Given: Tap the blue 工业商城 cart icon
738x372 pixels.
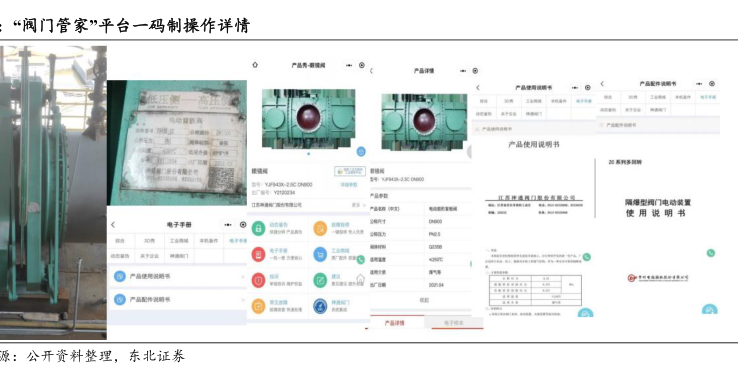Looking at the screenshot, I should tap(320, 254).
